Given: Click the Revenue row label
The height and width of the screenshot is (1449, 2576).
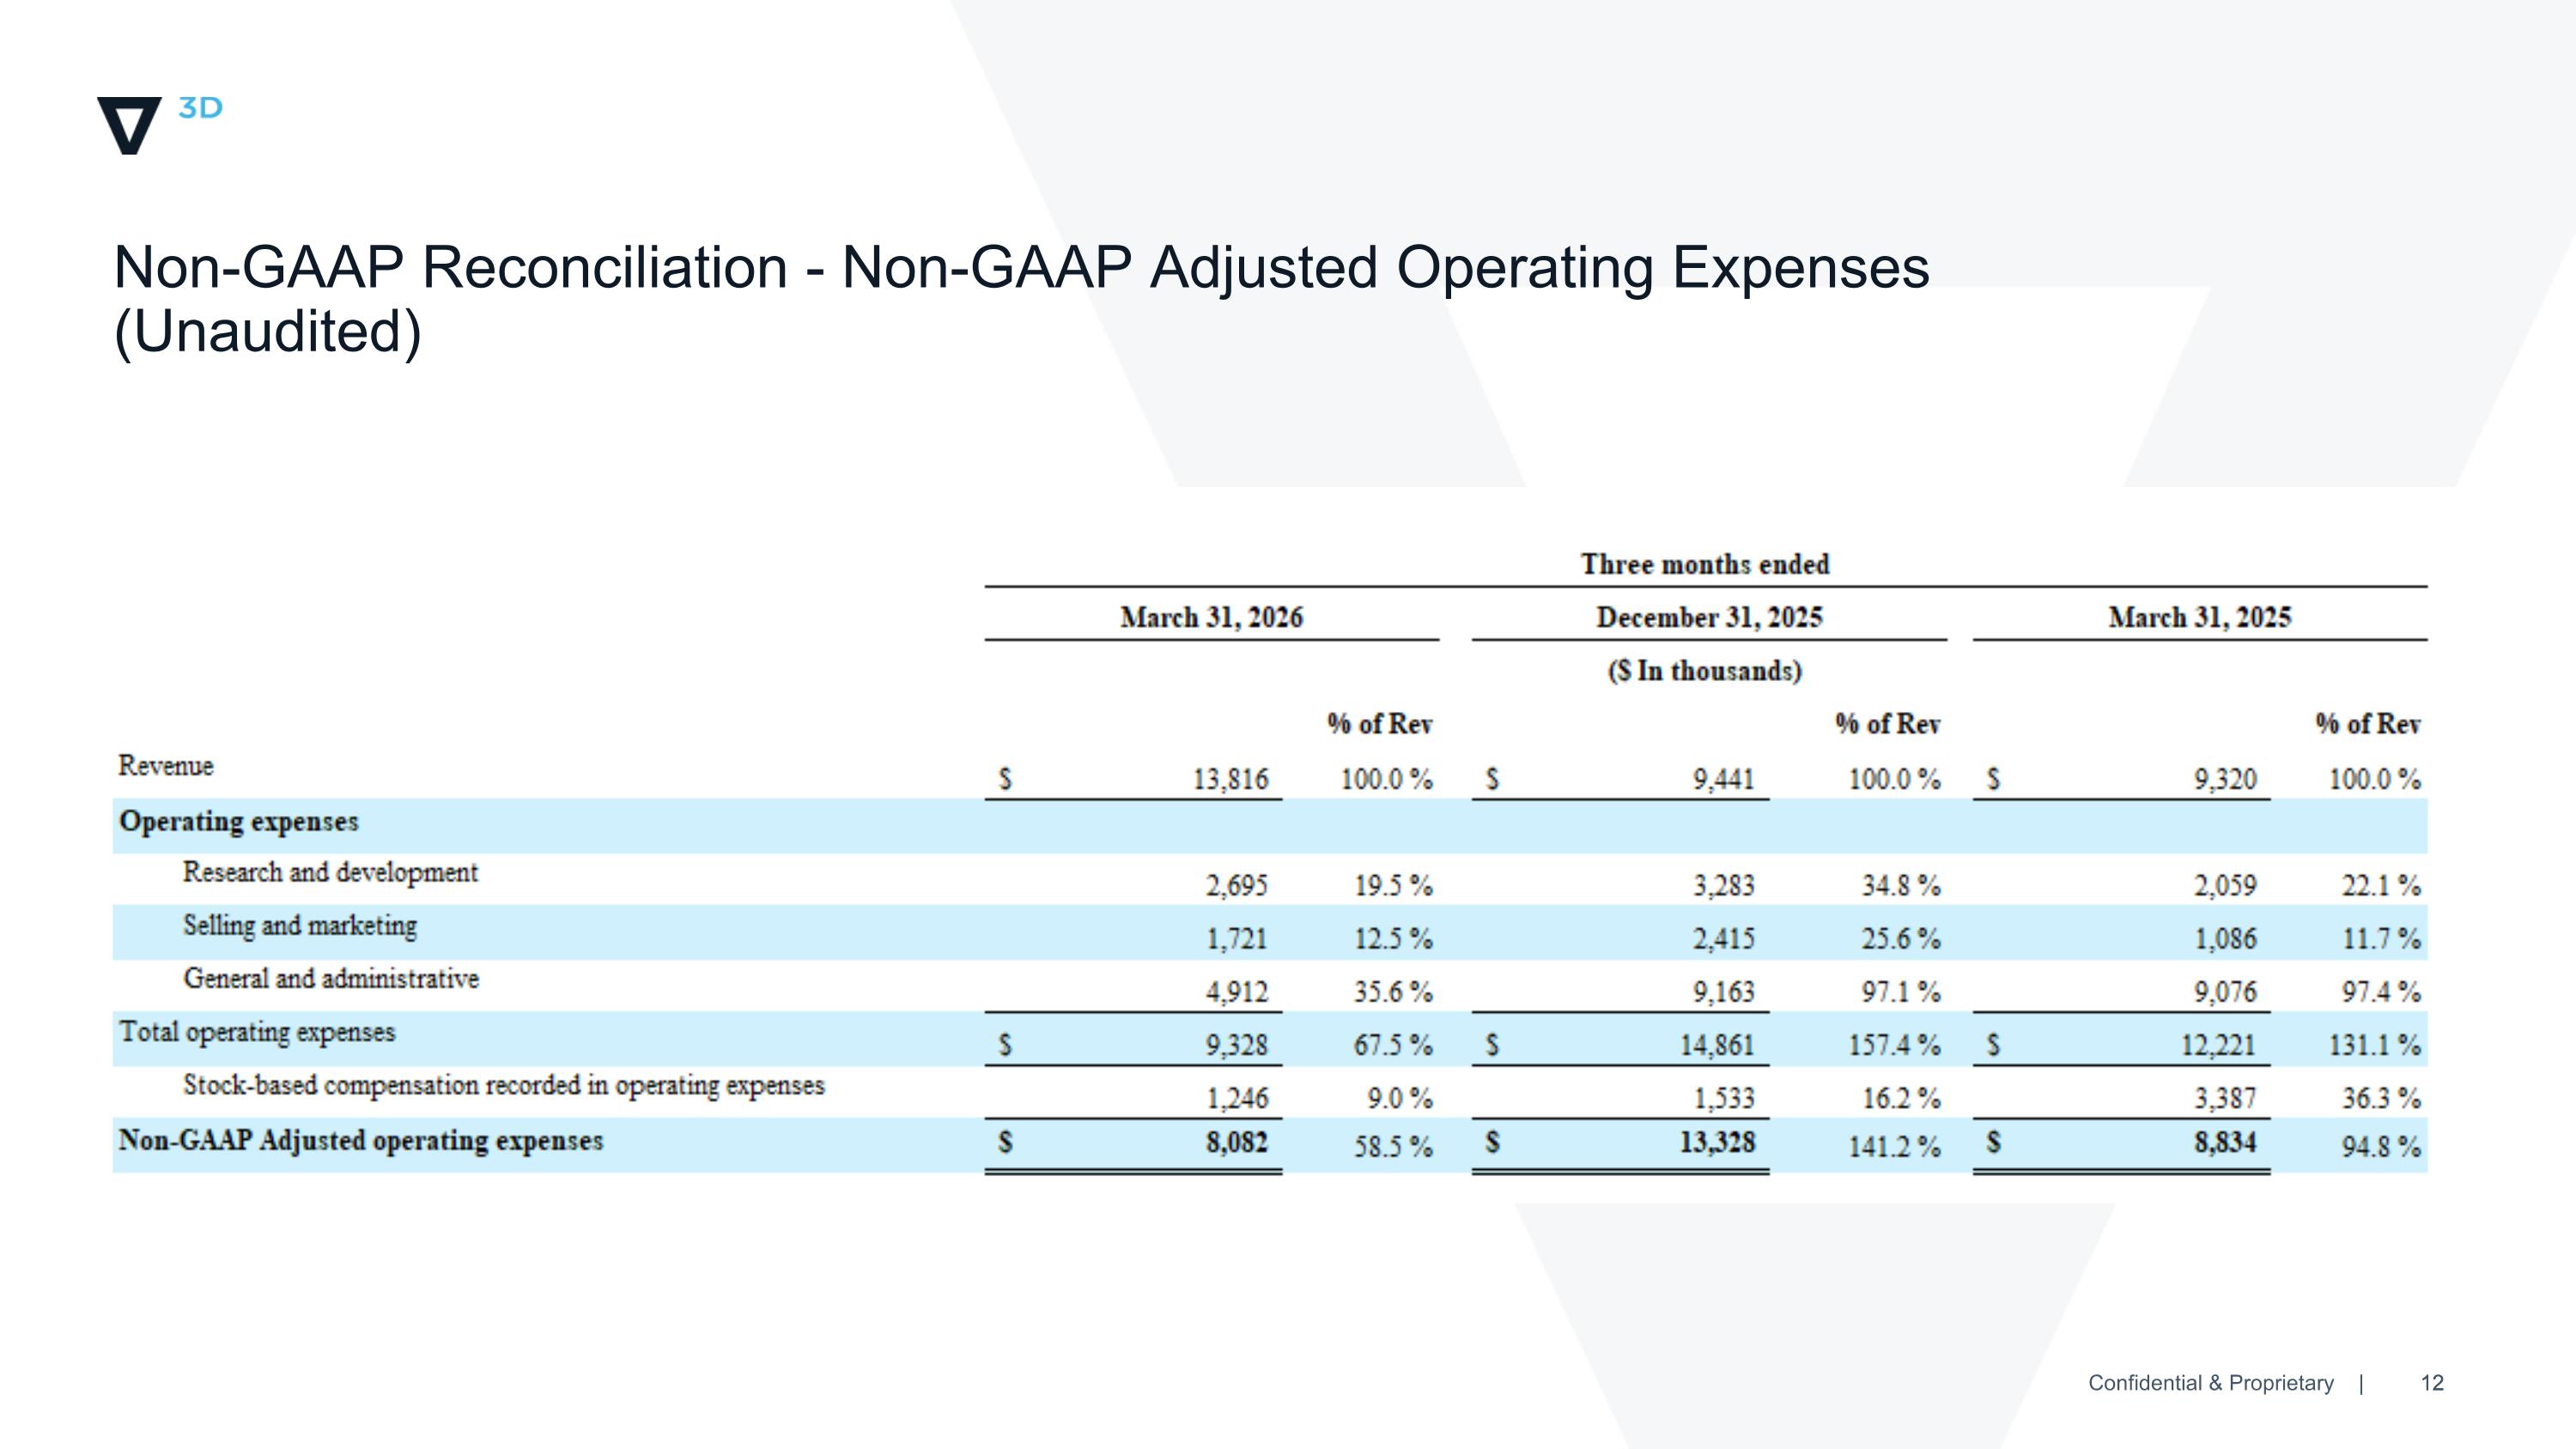Looking at the screenshot, I should coord(166,766).
